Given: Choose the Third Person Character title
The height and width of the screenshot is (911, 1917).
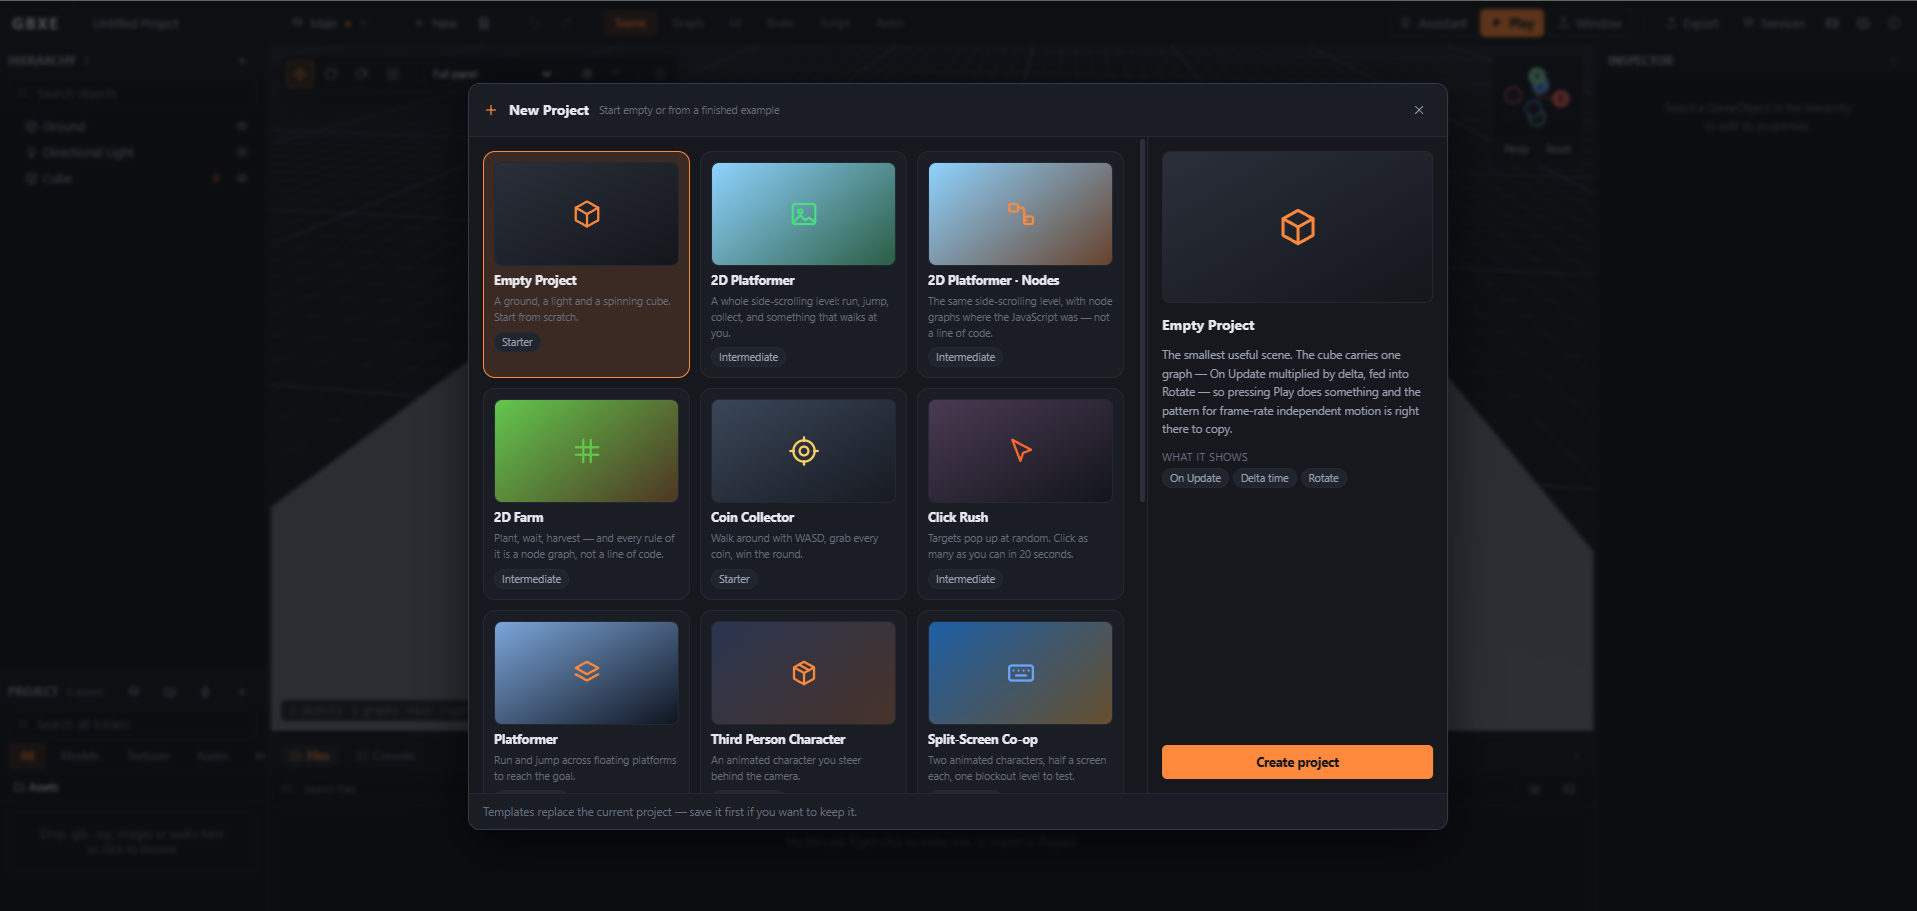Looking at the screenshot, I should tap(778, 740).
